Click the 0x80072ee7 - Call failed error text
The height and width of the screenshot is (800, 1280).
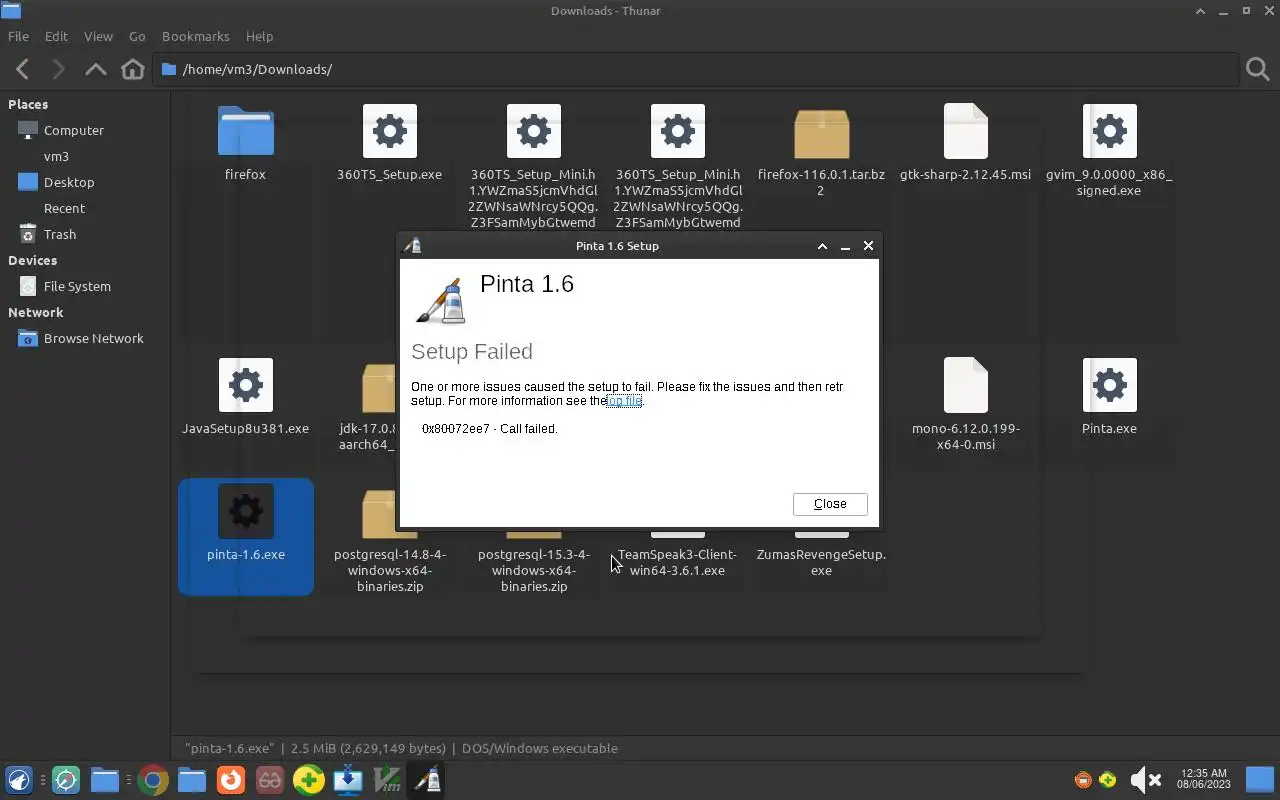click(490, 428)
